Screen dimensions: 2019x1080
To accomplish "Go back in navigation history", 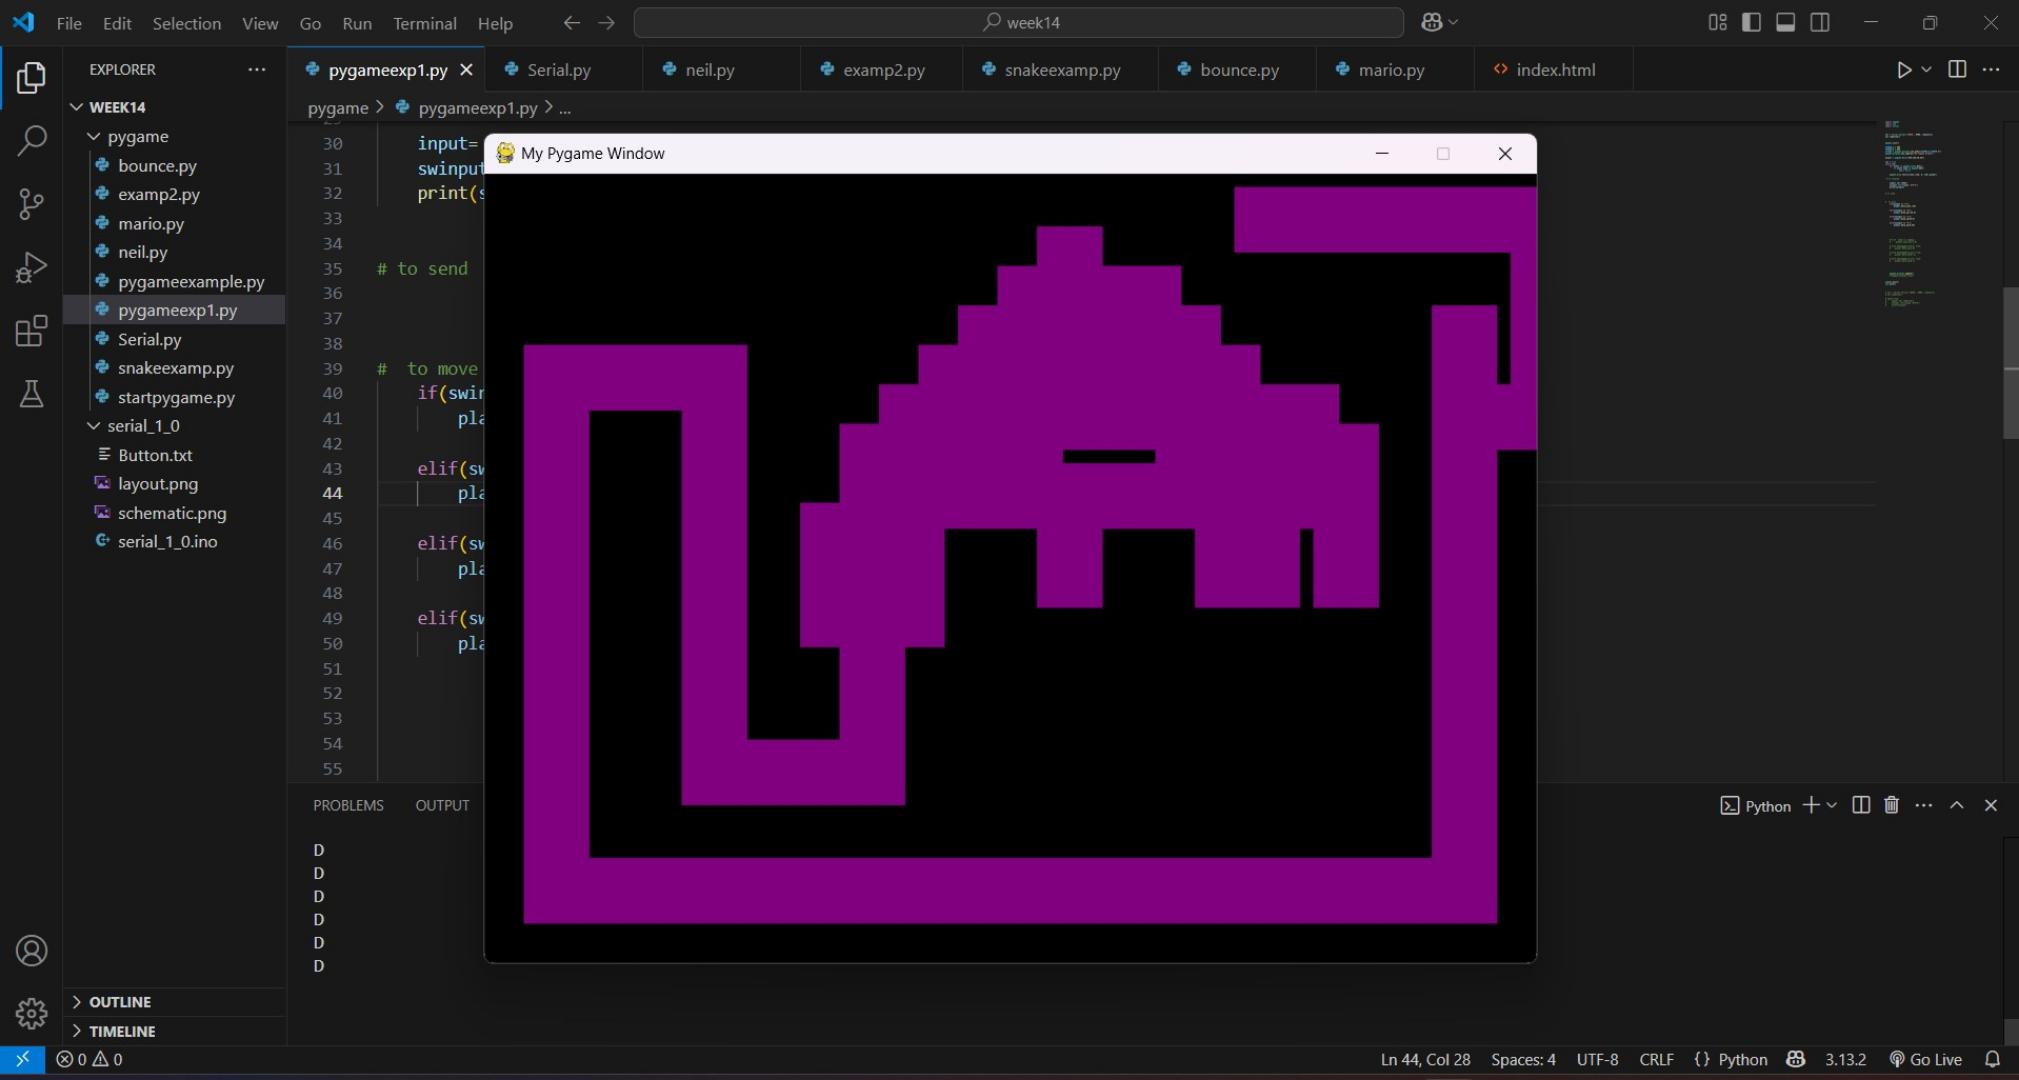I will coord(572,22).
